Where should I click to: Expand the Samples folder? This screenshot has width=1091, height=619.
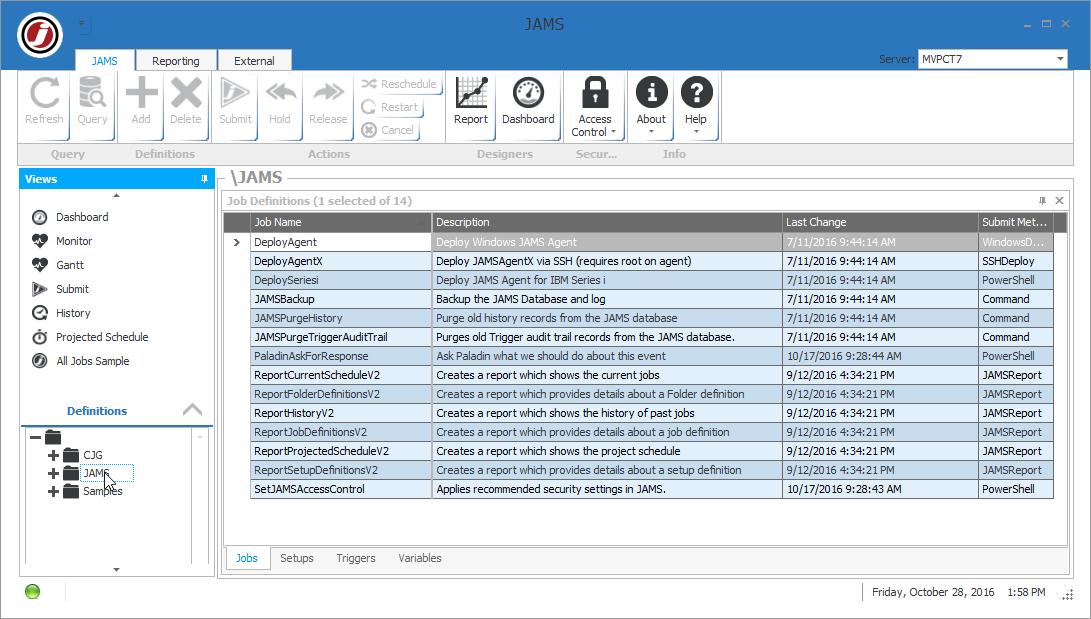click(x=53, y=492)
